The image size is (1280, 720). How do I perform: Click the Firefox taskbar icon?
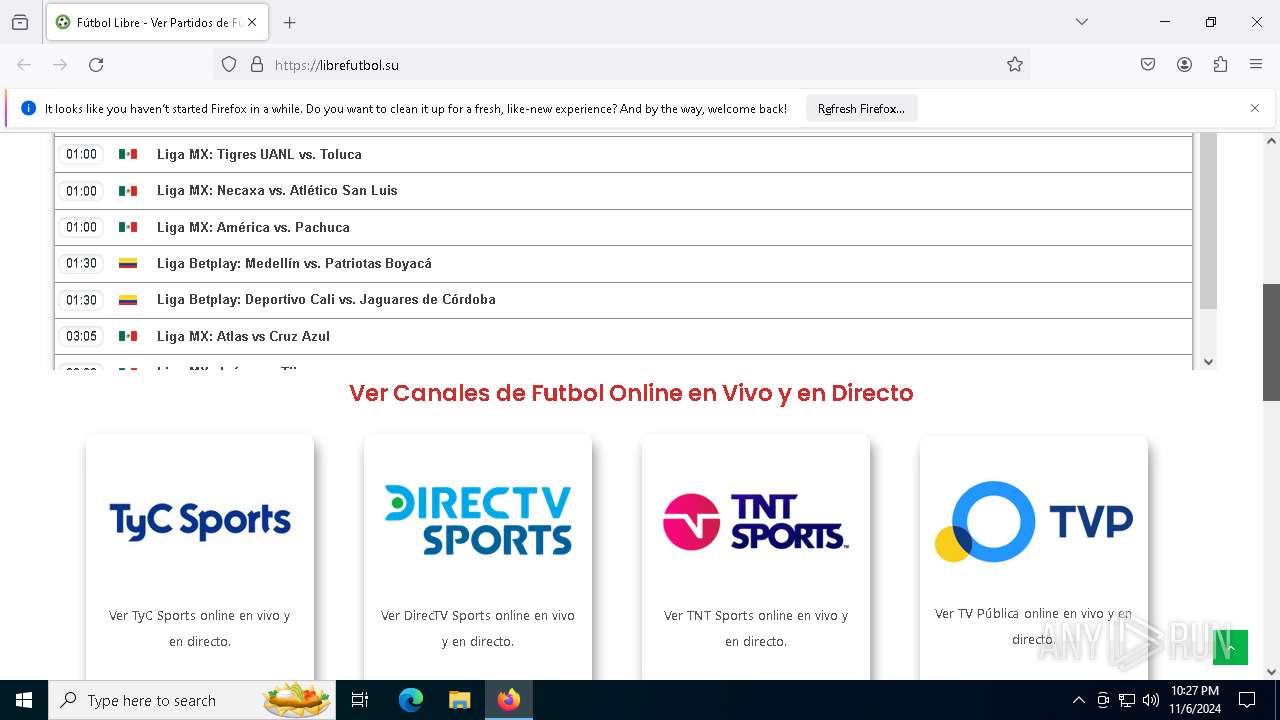tap(509, 700)
